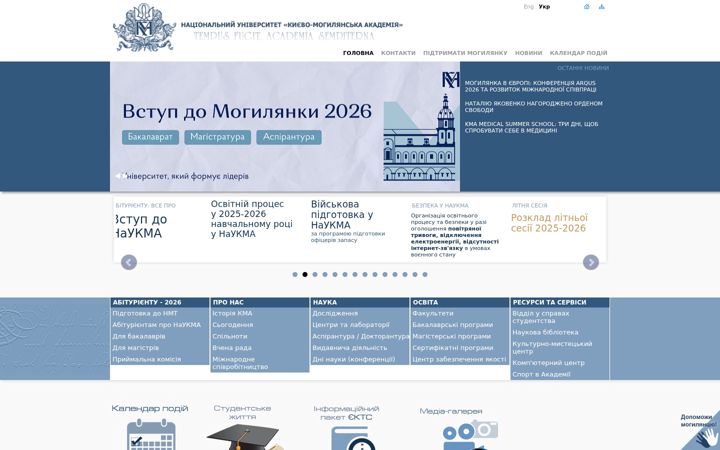Open KMA Medical Summer School news
720x450 pixels.
click(x=531, y=127)
